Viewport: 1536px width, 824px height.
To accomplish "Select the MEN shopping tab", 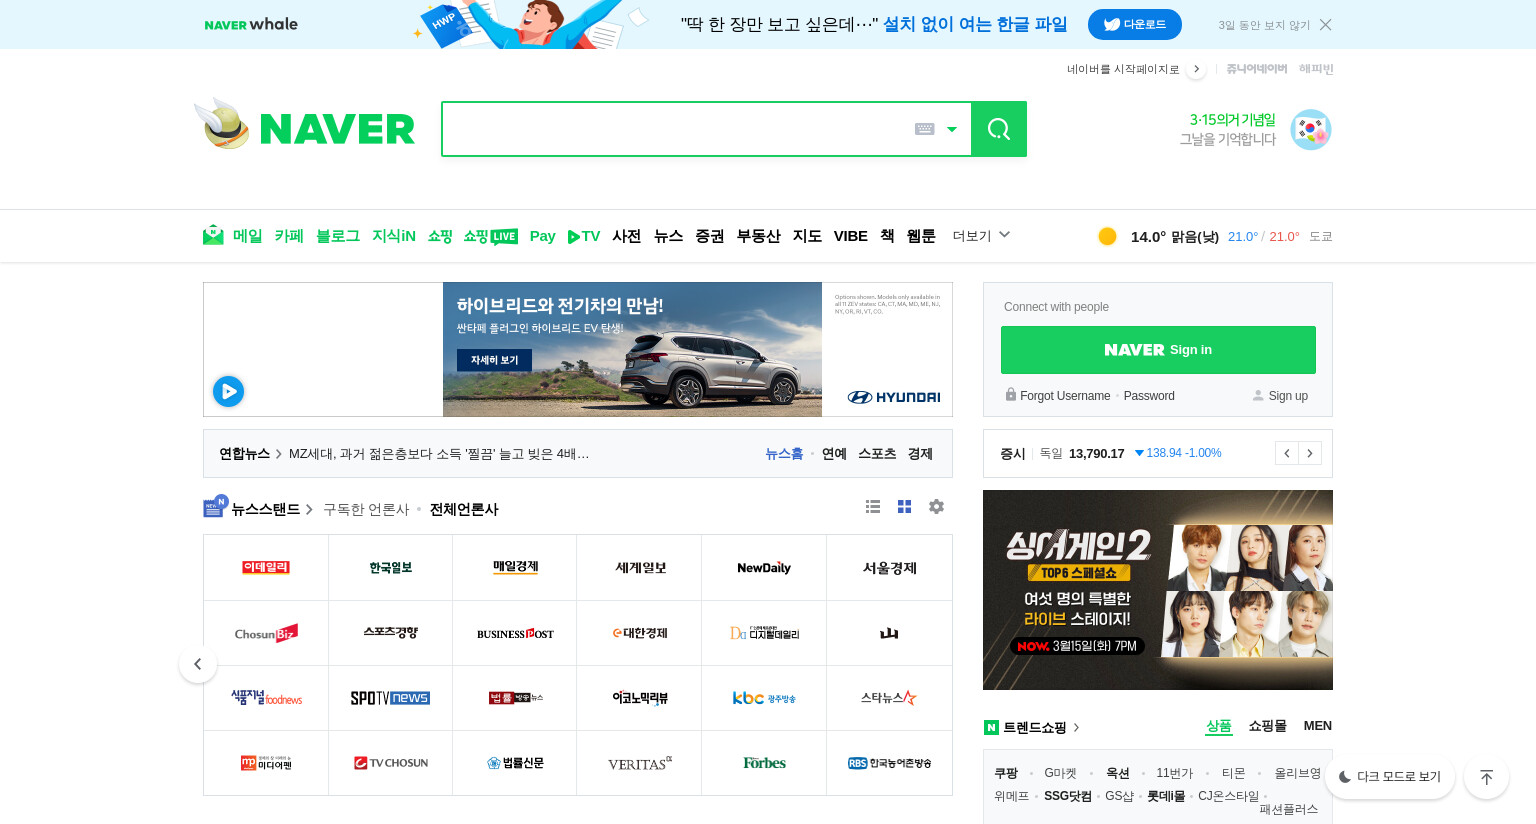I will pyautogui.click(x=1317, y=726).
